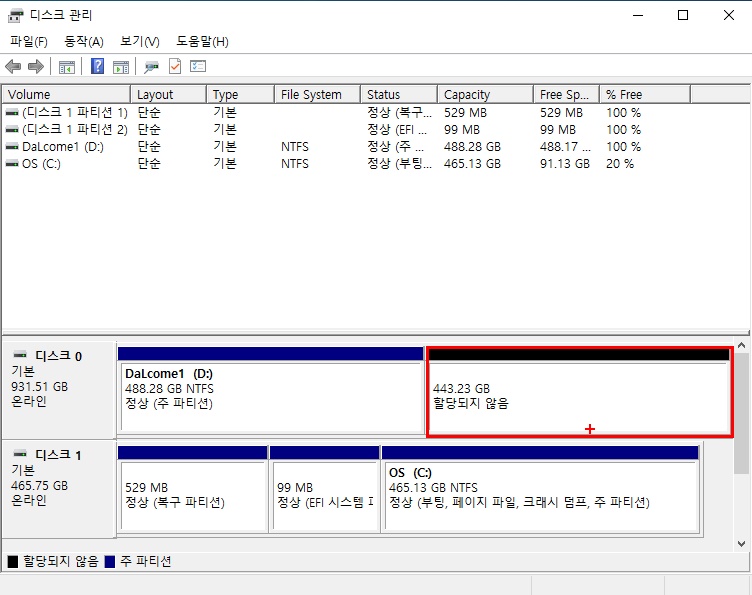The image size is (752, 595).
Task: Sort by the Volume column header
Action: tap(66, 94)
